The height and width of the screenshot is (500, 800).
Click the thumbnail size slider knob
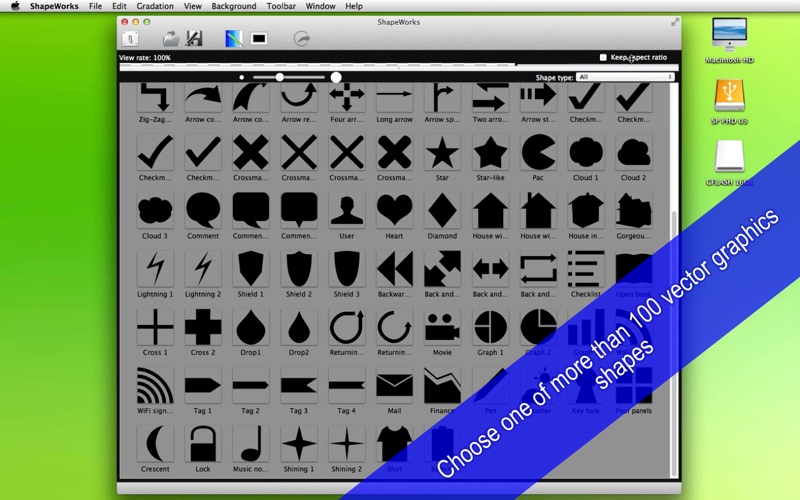pyautogui.click(x=280, y=77)
